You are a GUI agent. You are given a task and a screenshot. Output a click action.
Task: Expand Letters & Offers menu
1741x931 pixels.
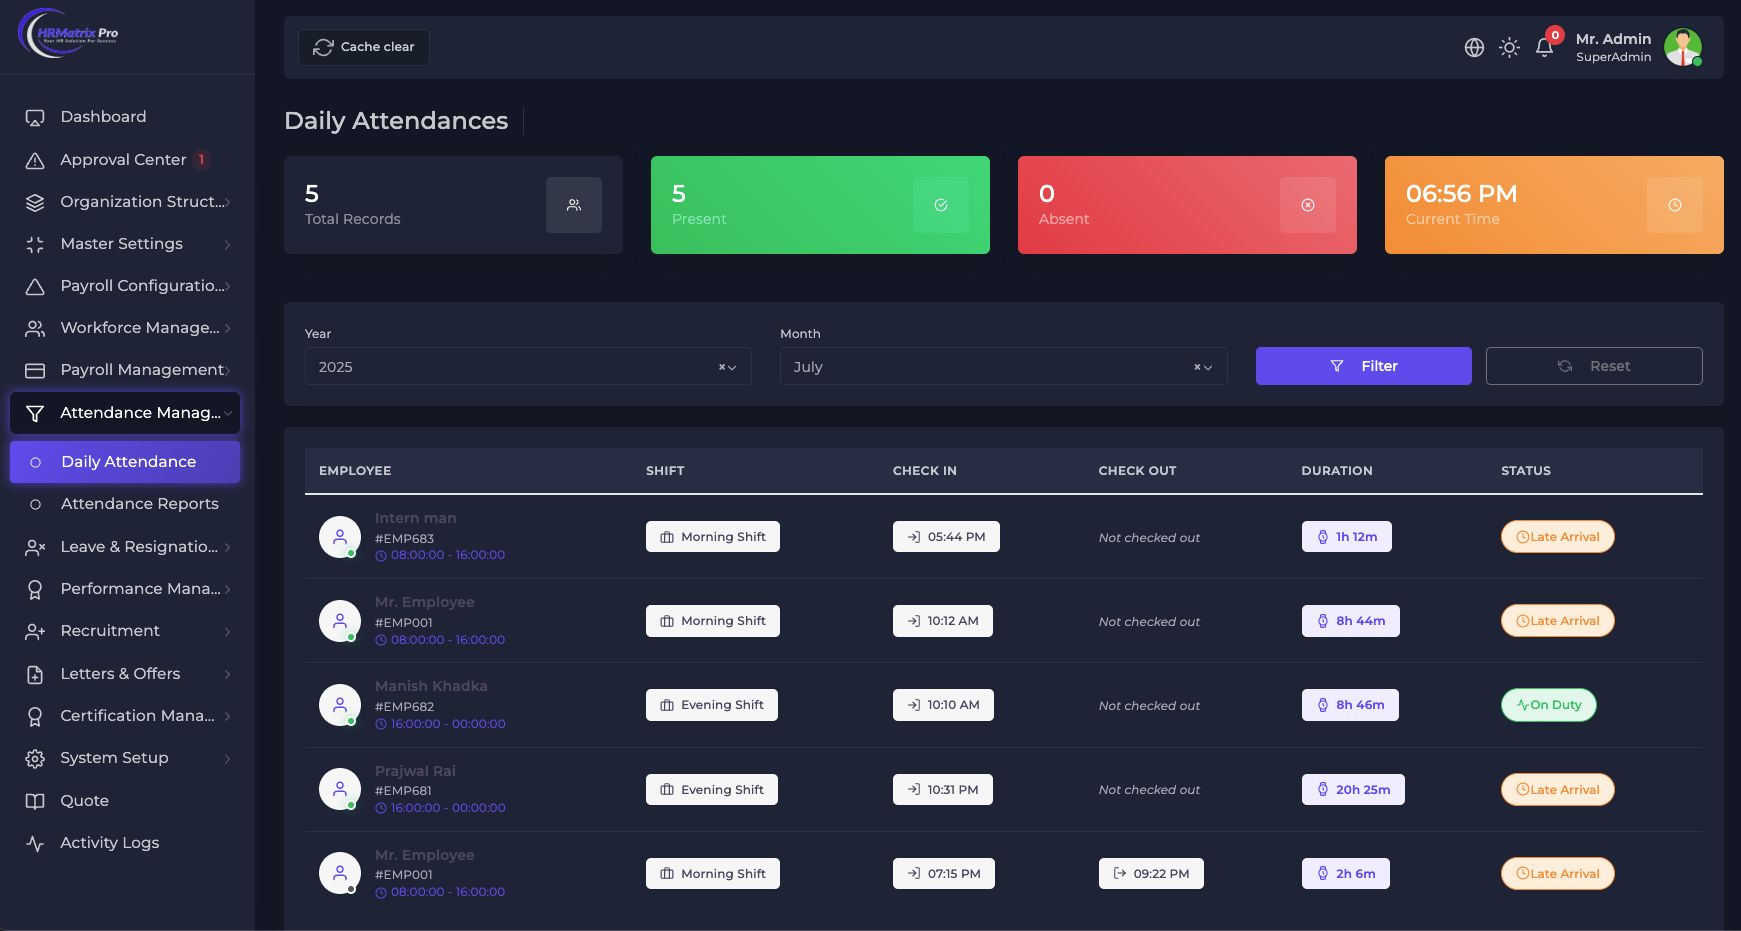(127, 674)
